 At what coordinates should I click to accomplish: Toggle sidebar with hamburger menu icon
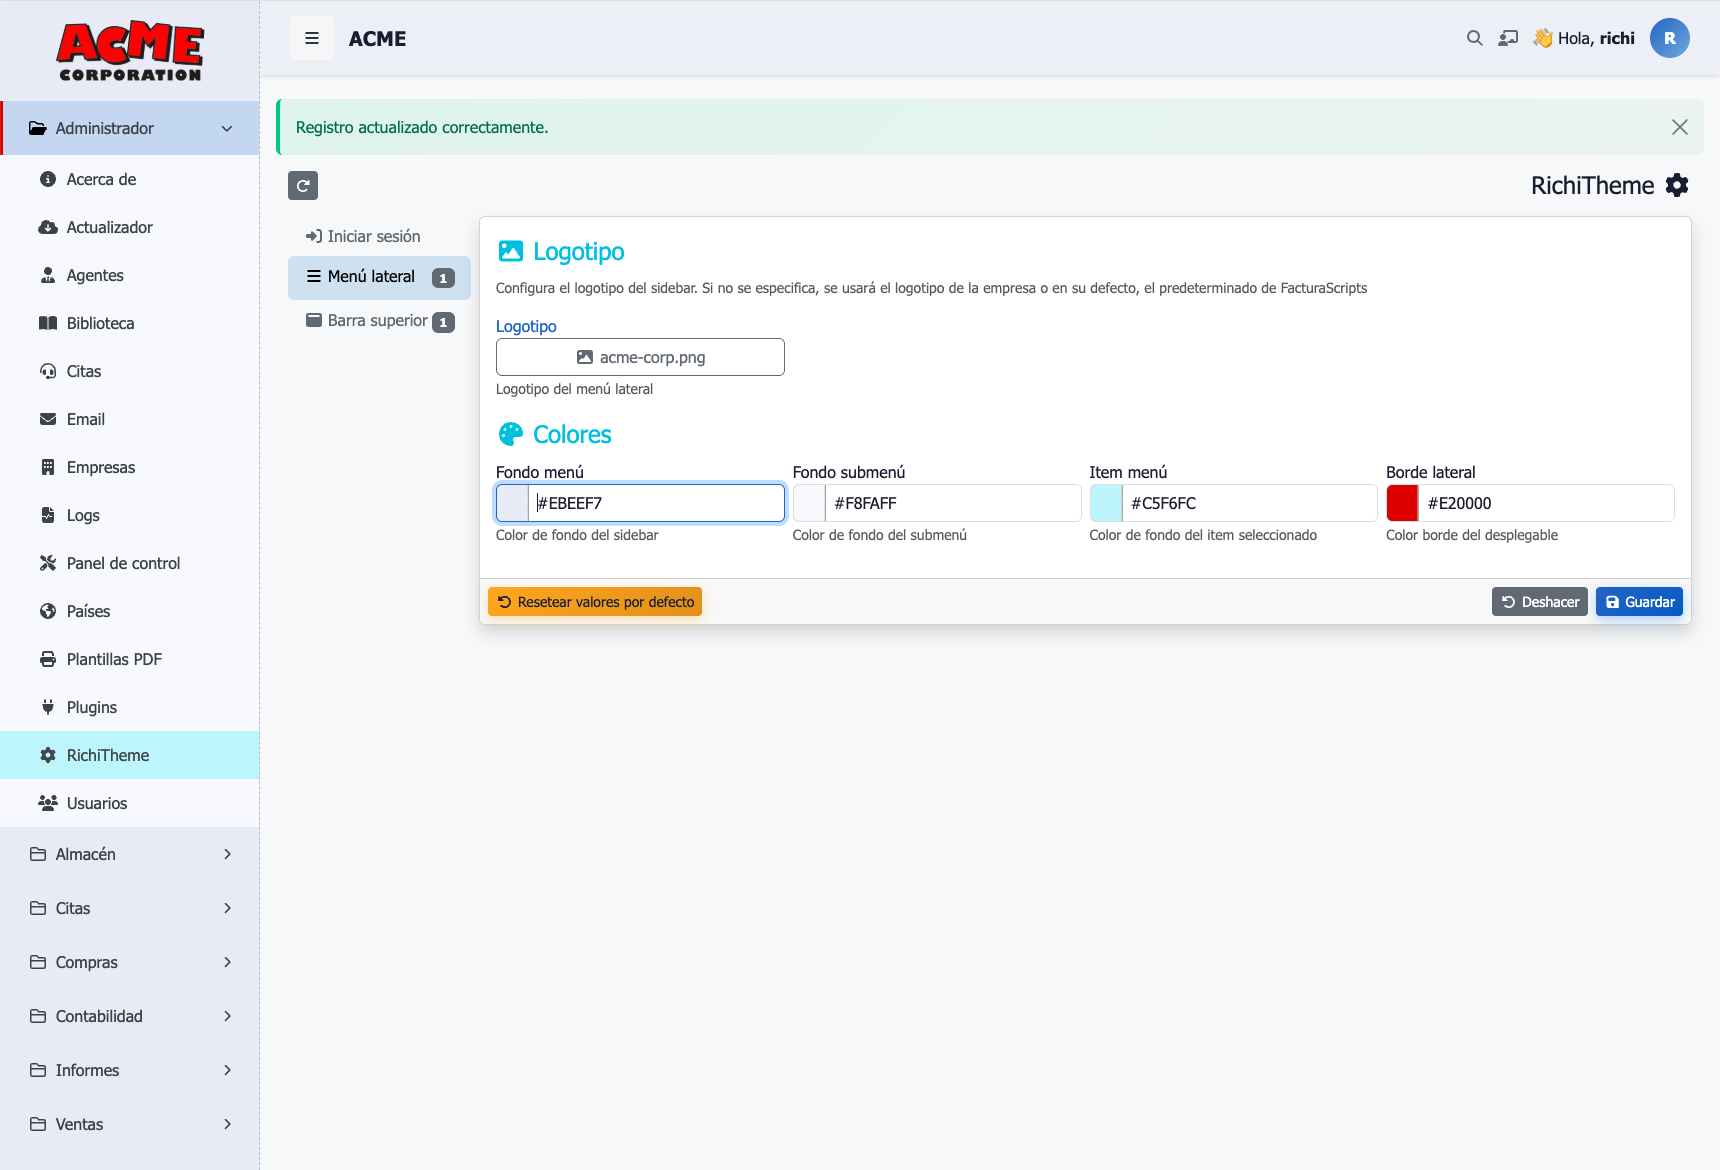coord(312,38)
